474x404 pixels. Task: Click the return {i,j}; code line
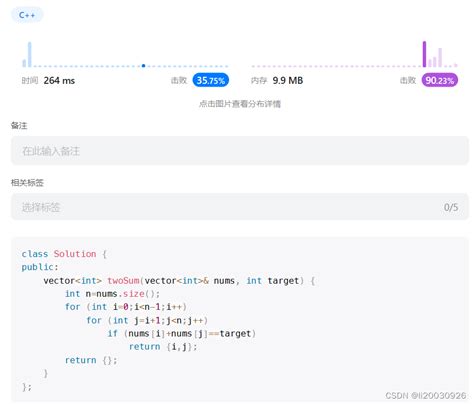point(163,347)
